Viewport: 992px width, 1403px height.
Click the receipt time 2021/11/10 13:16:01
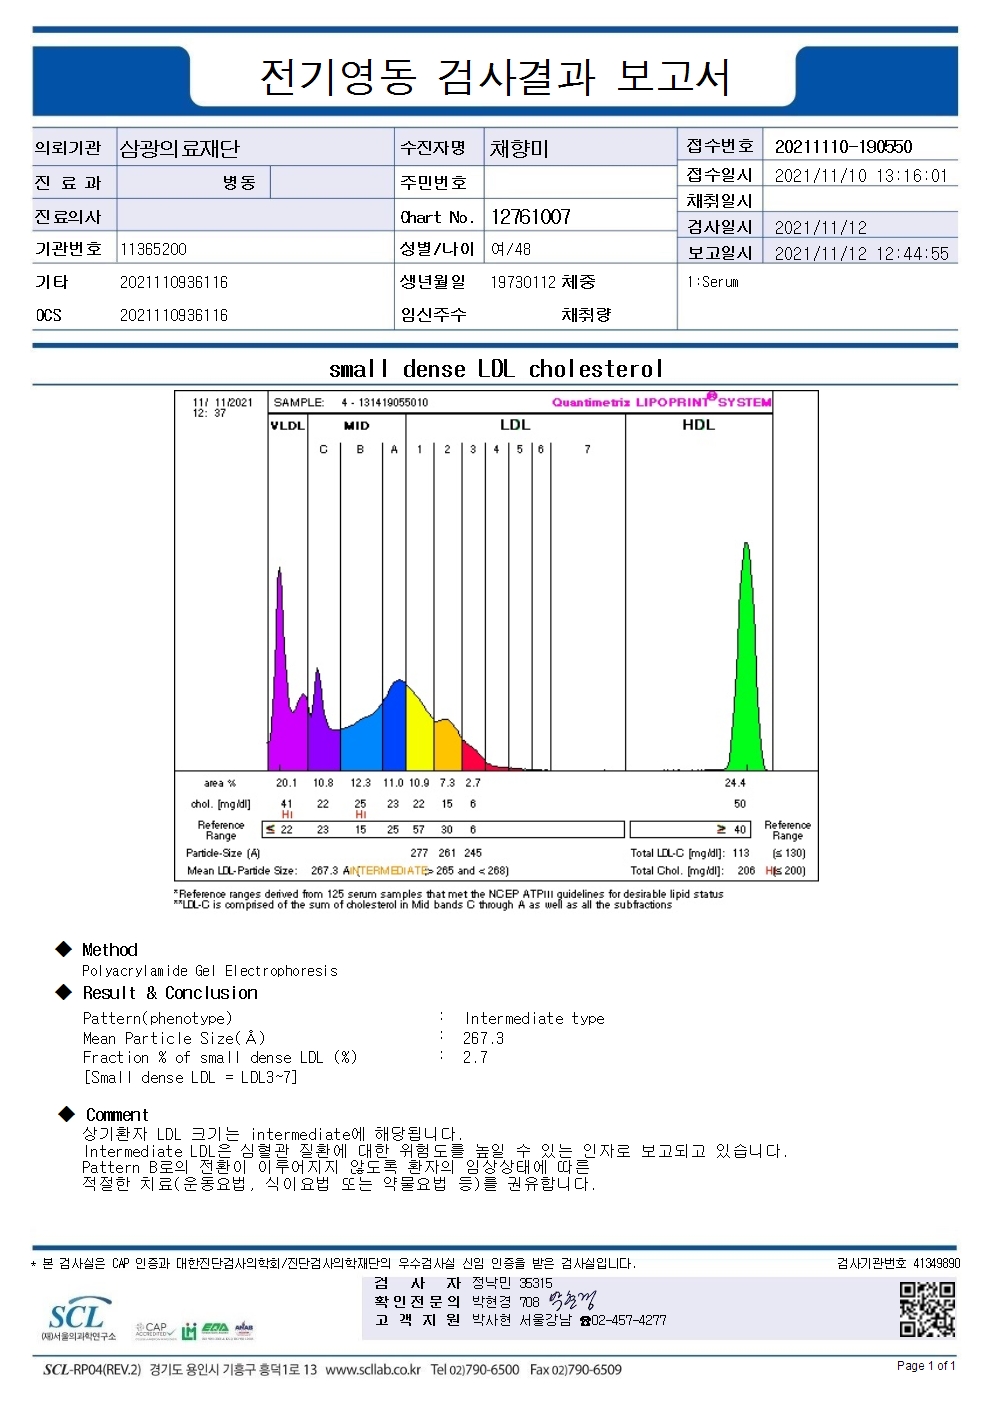[860, 176]
